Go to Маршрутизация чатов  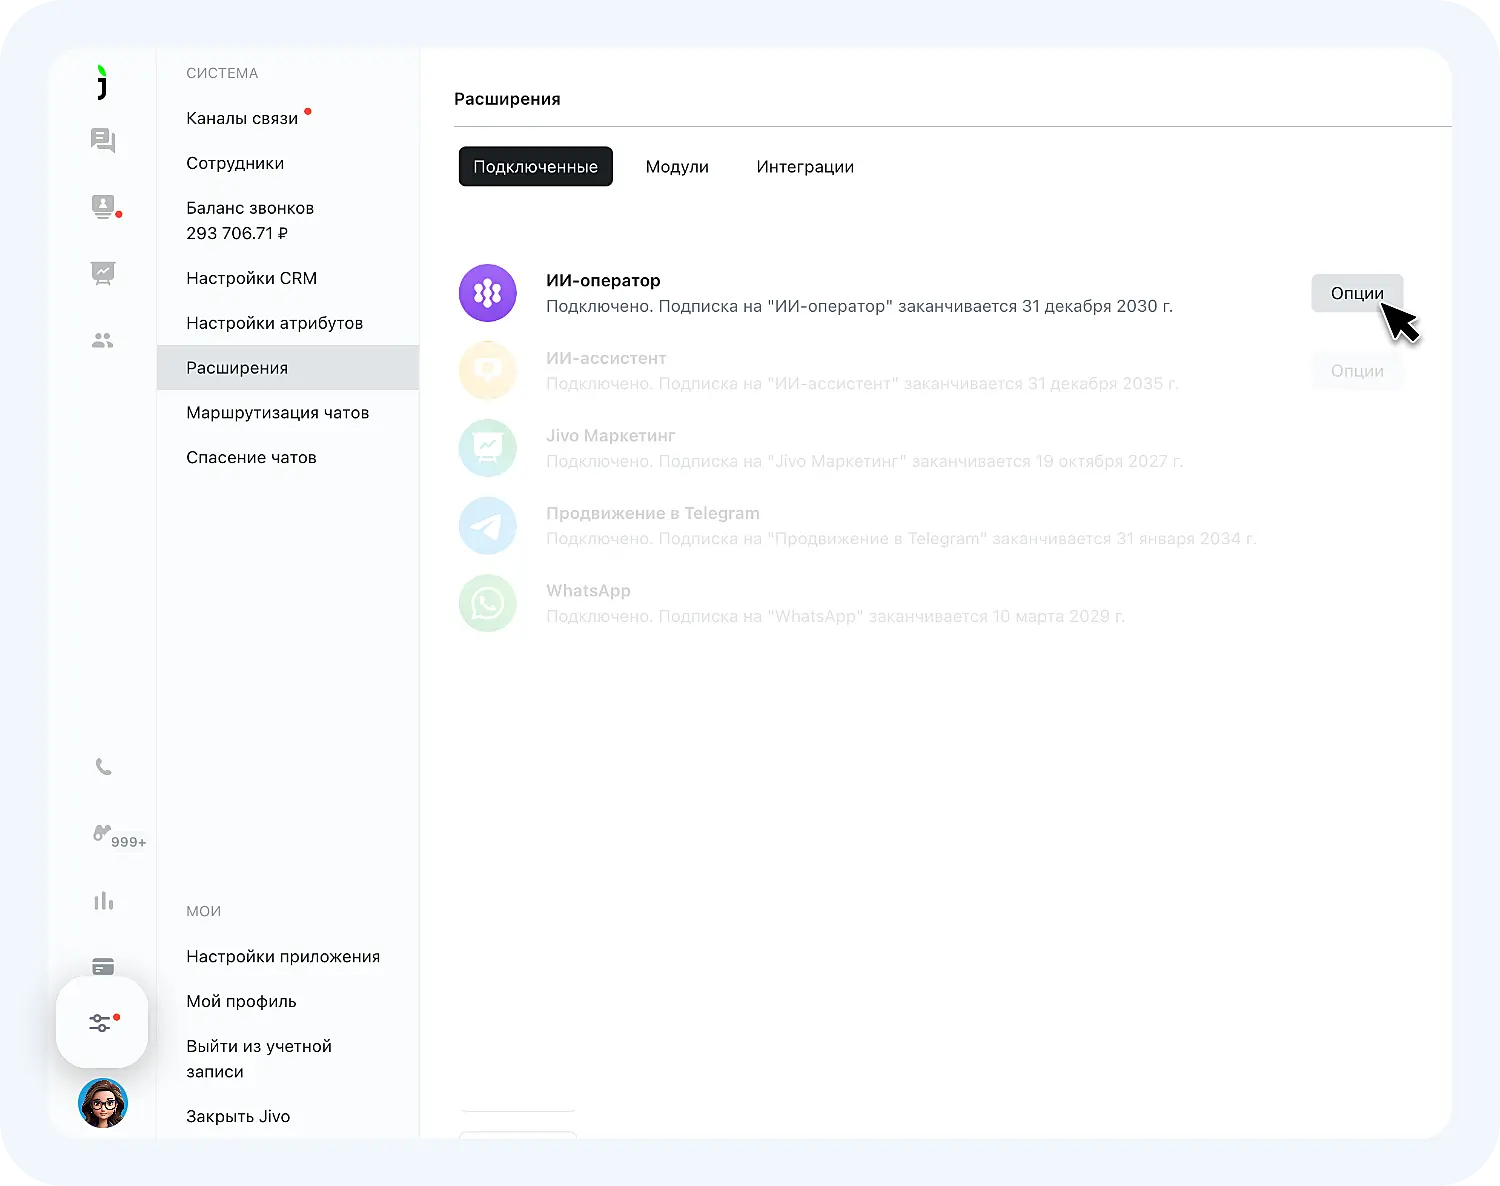pyautogui.click(x=277, y=412)
